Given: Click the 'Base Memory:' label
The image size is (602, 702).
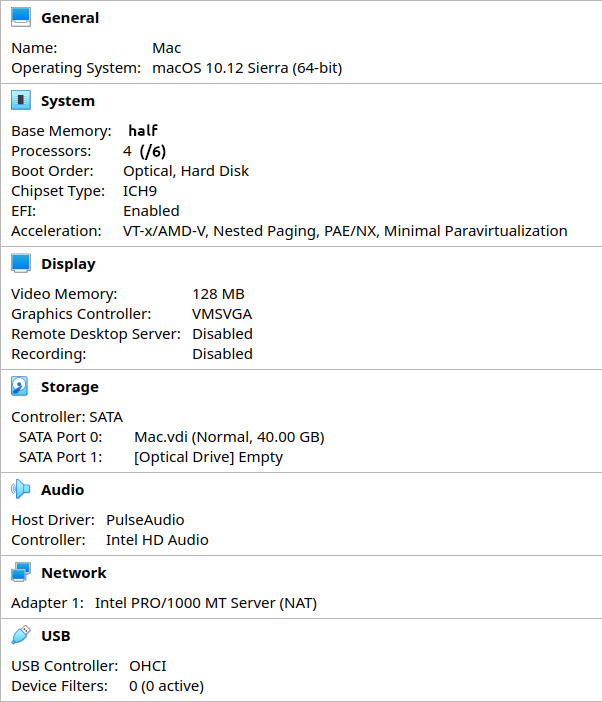Looking at the screenshot, I should click(x=61, y=131).
